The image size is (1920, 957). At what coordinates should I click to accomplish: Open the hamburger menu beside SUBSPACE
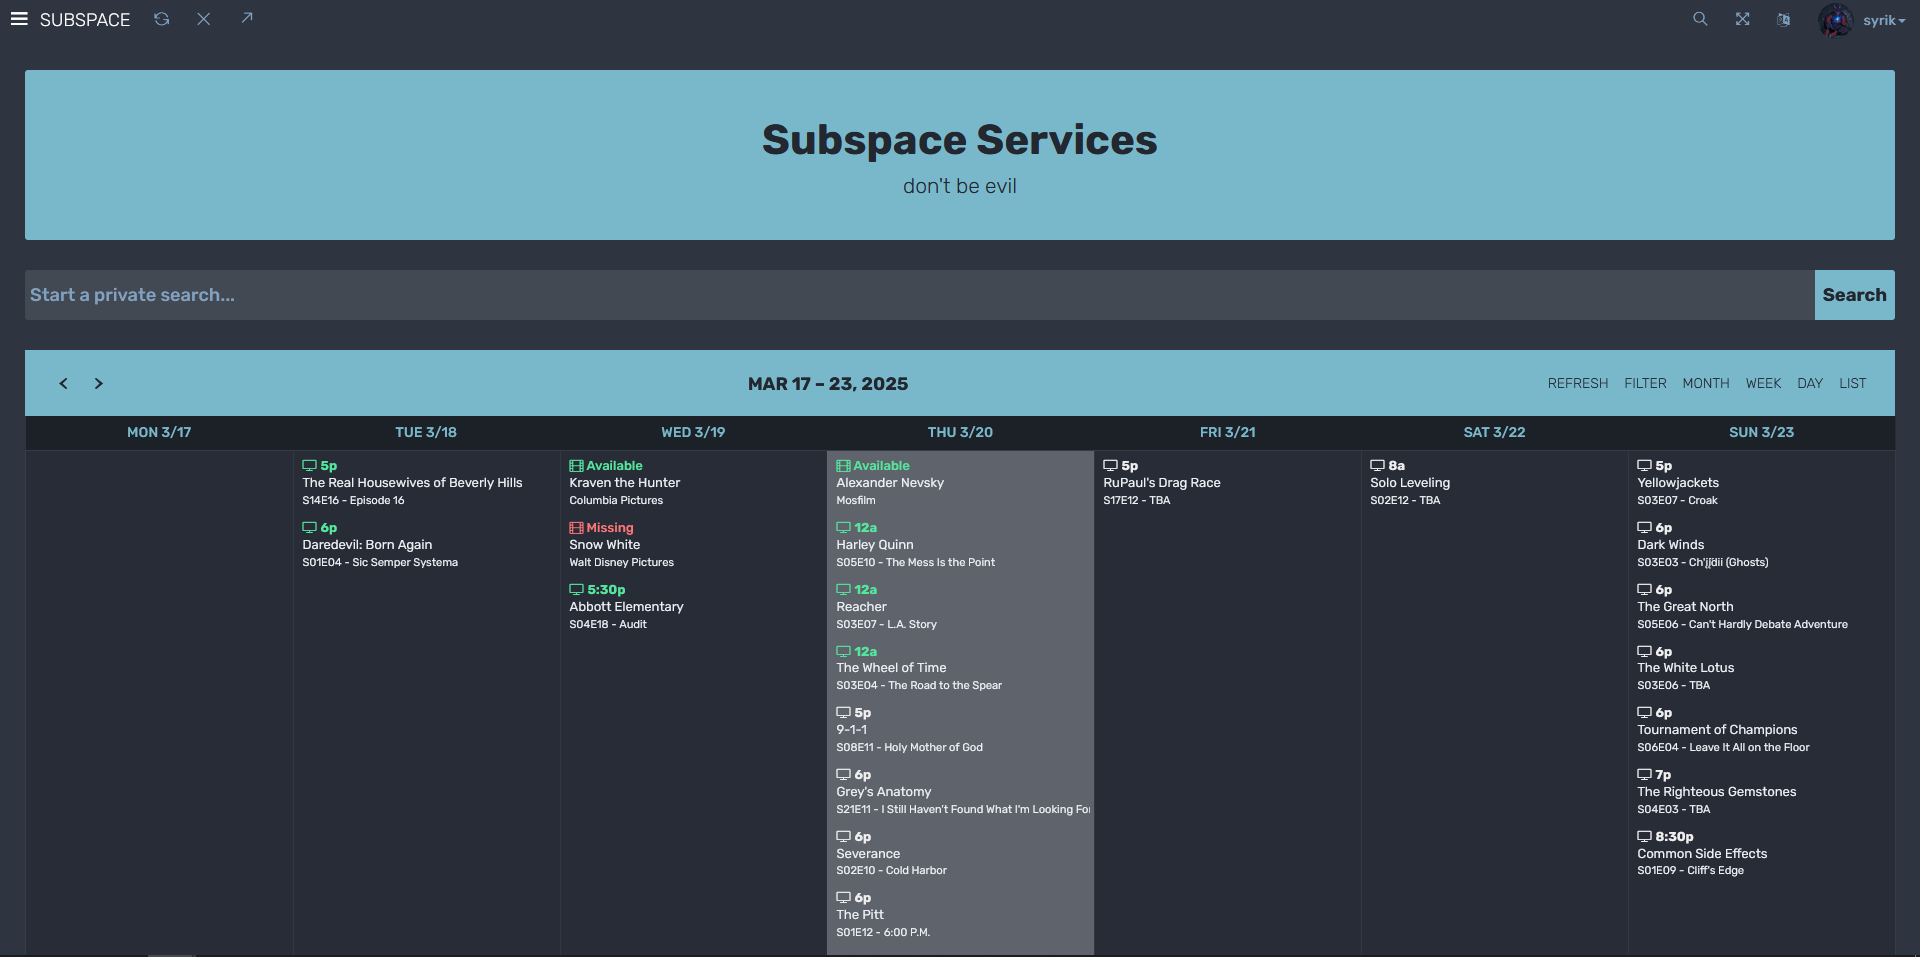[19, 19]
